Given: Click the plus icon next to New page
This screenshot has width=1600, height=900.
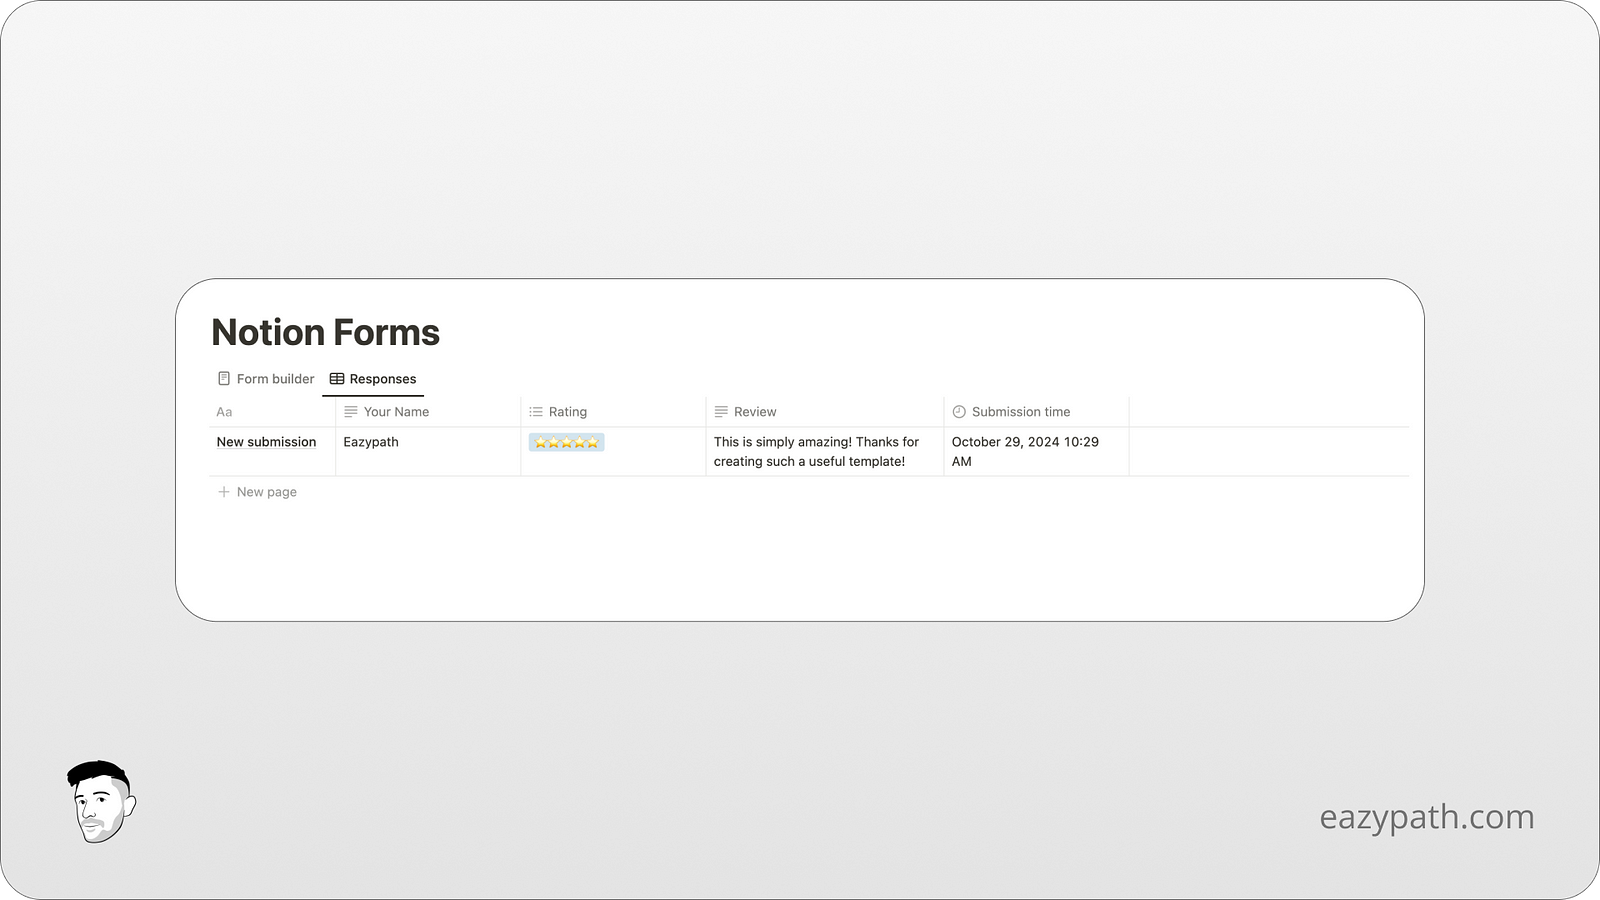Looking at the screenshot, I should coord(223,491).
